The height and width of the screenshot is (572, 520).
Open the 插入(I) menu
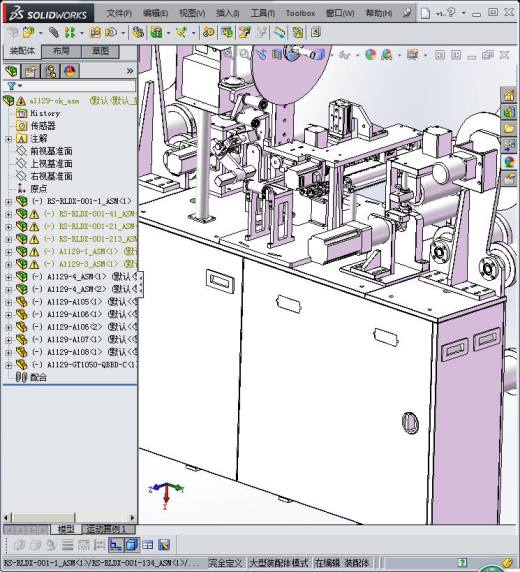click(228, 13)
